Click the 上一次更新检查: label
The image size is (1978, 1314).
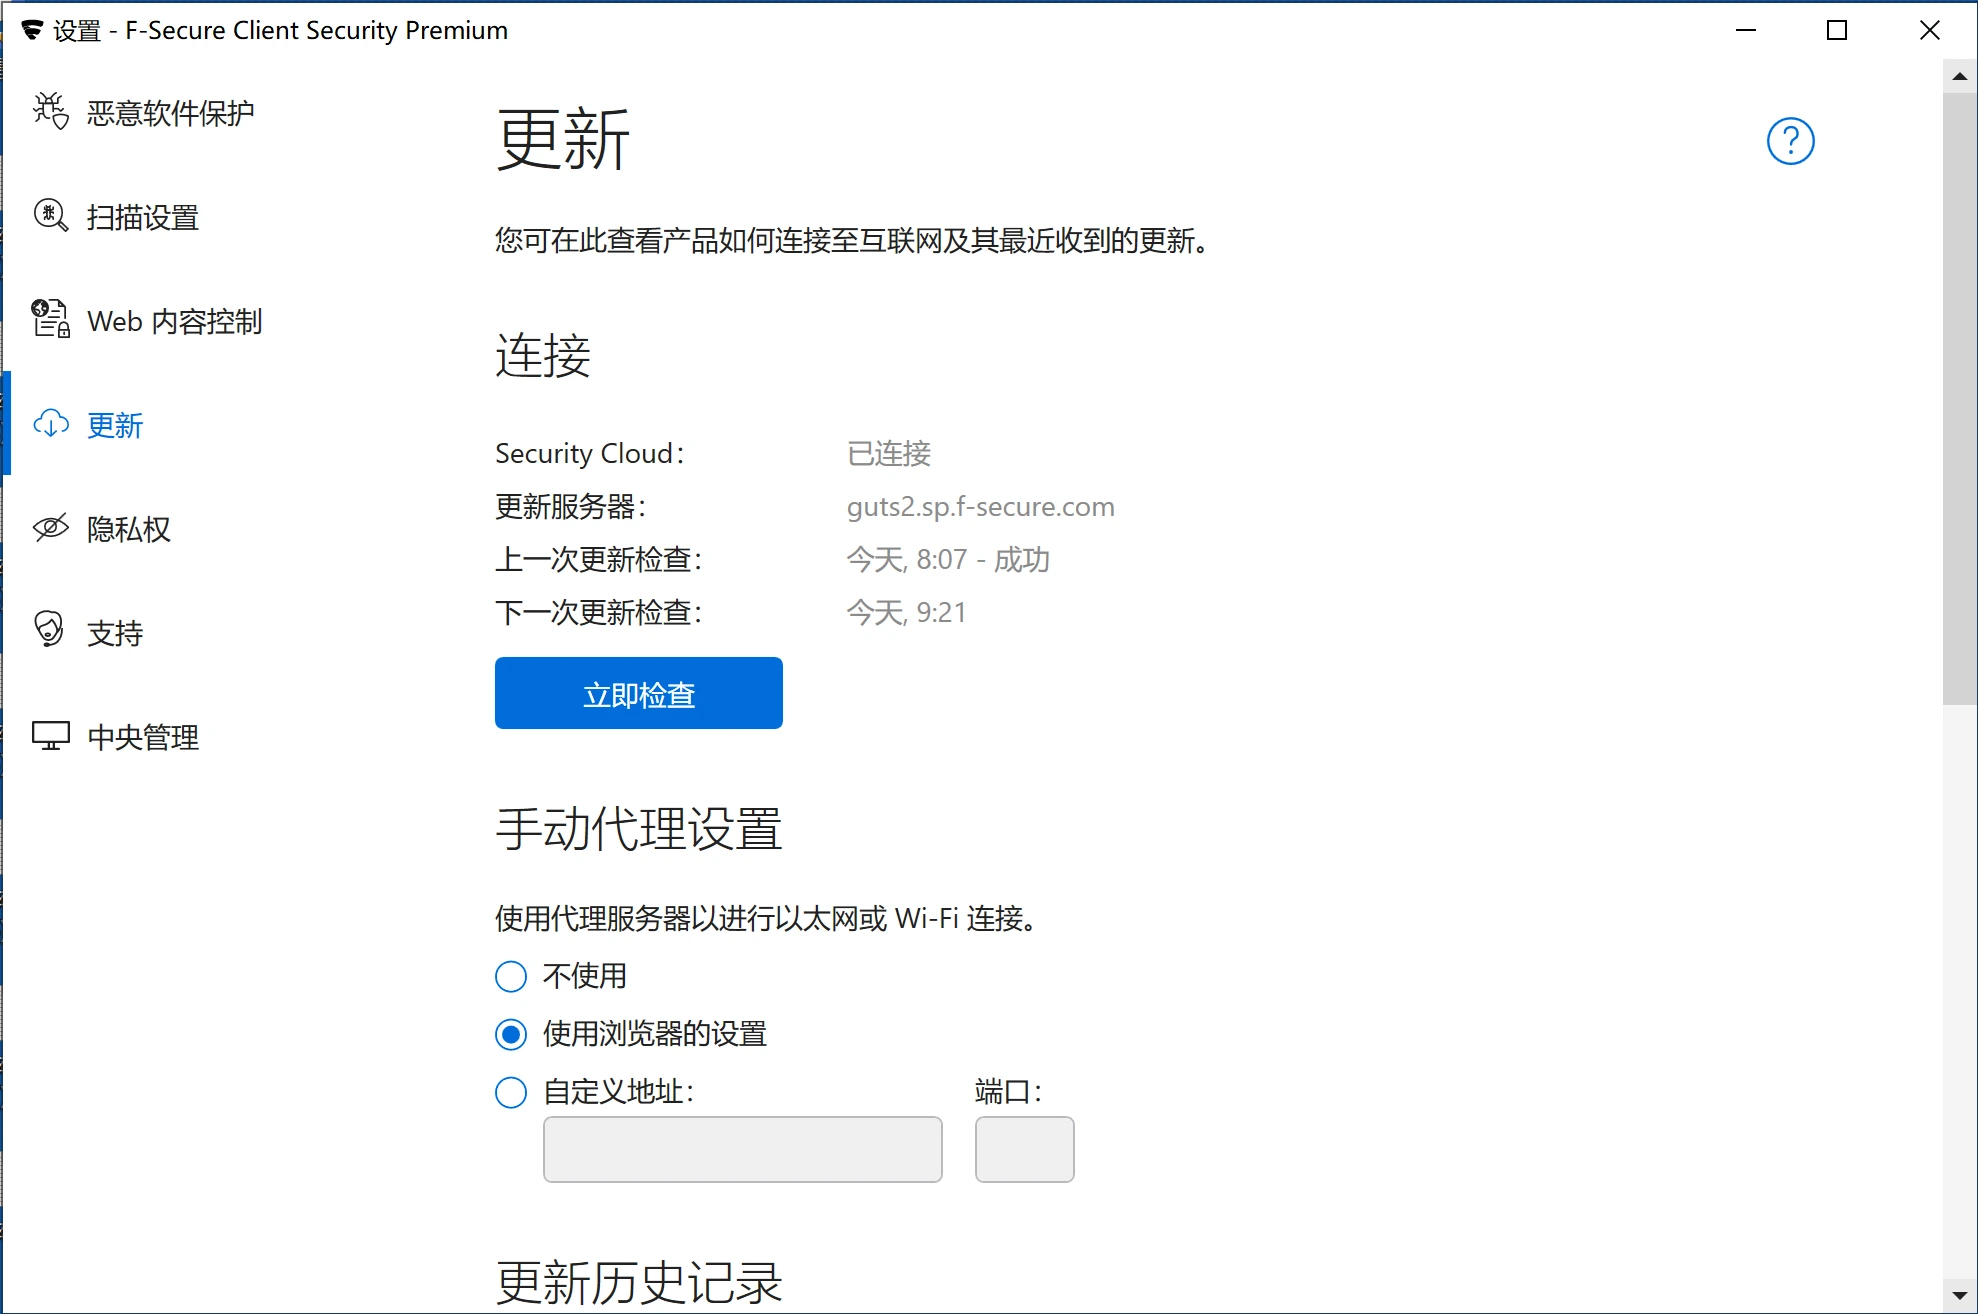[x=599, y=559]
